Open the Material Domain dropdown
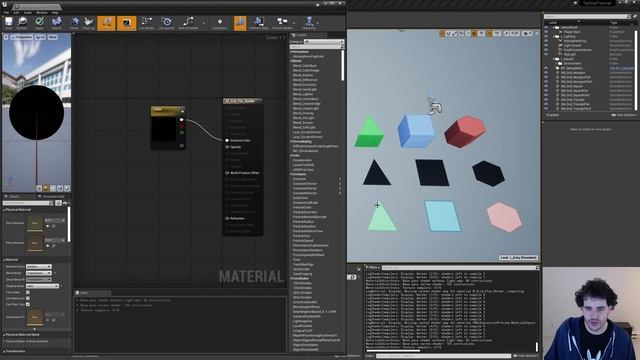 (x=39, y=267)
